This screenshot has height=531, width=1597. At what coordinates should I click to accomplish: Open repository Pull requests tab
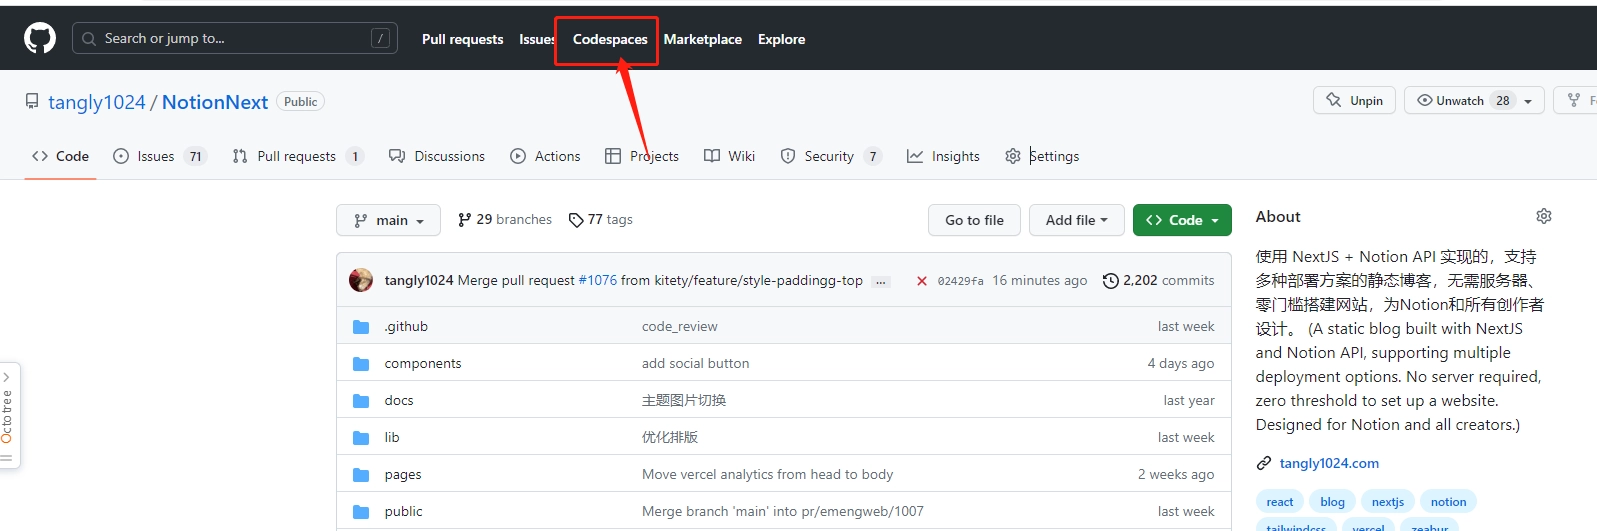click(297, 156)
